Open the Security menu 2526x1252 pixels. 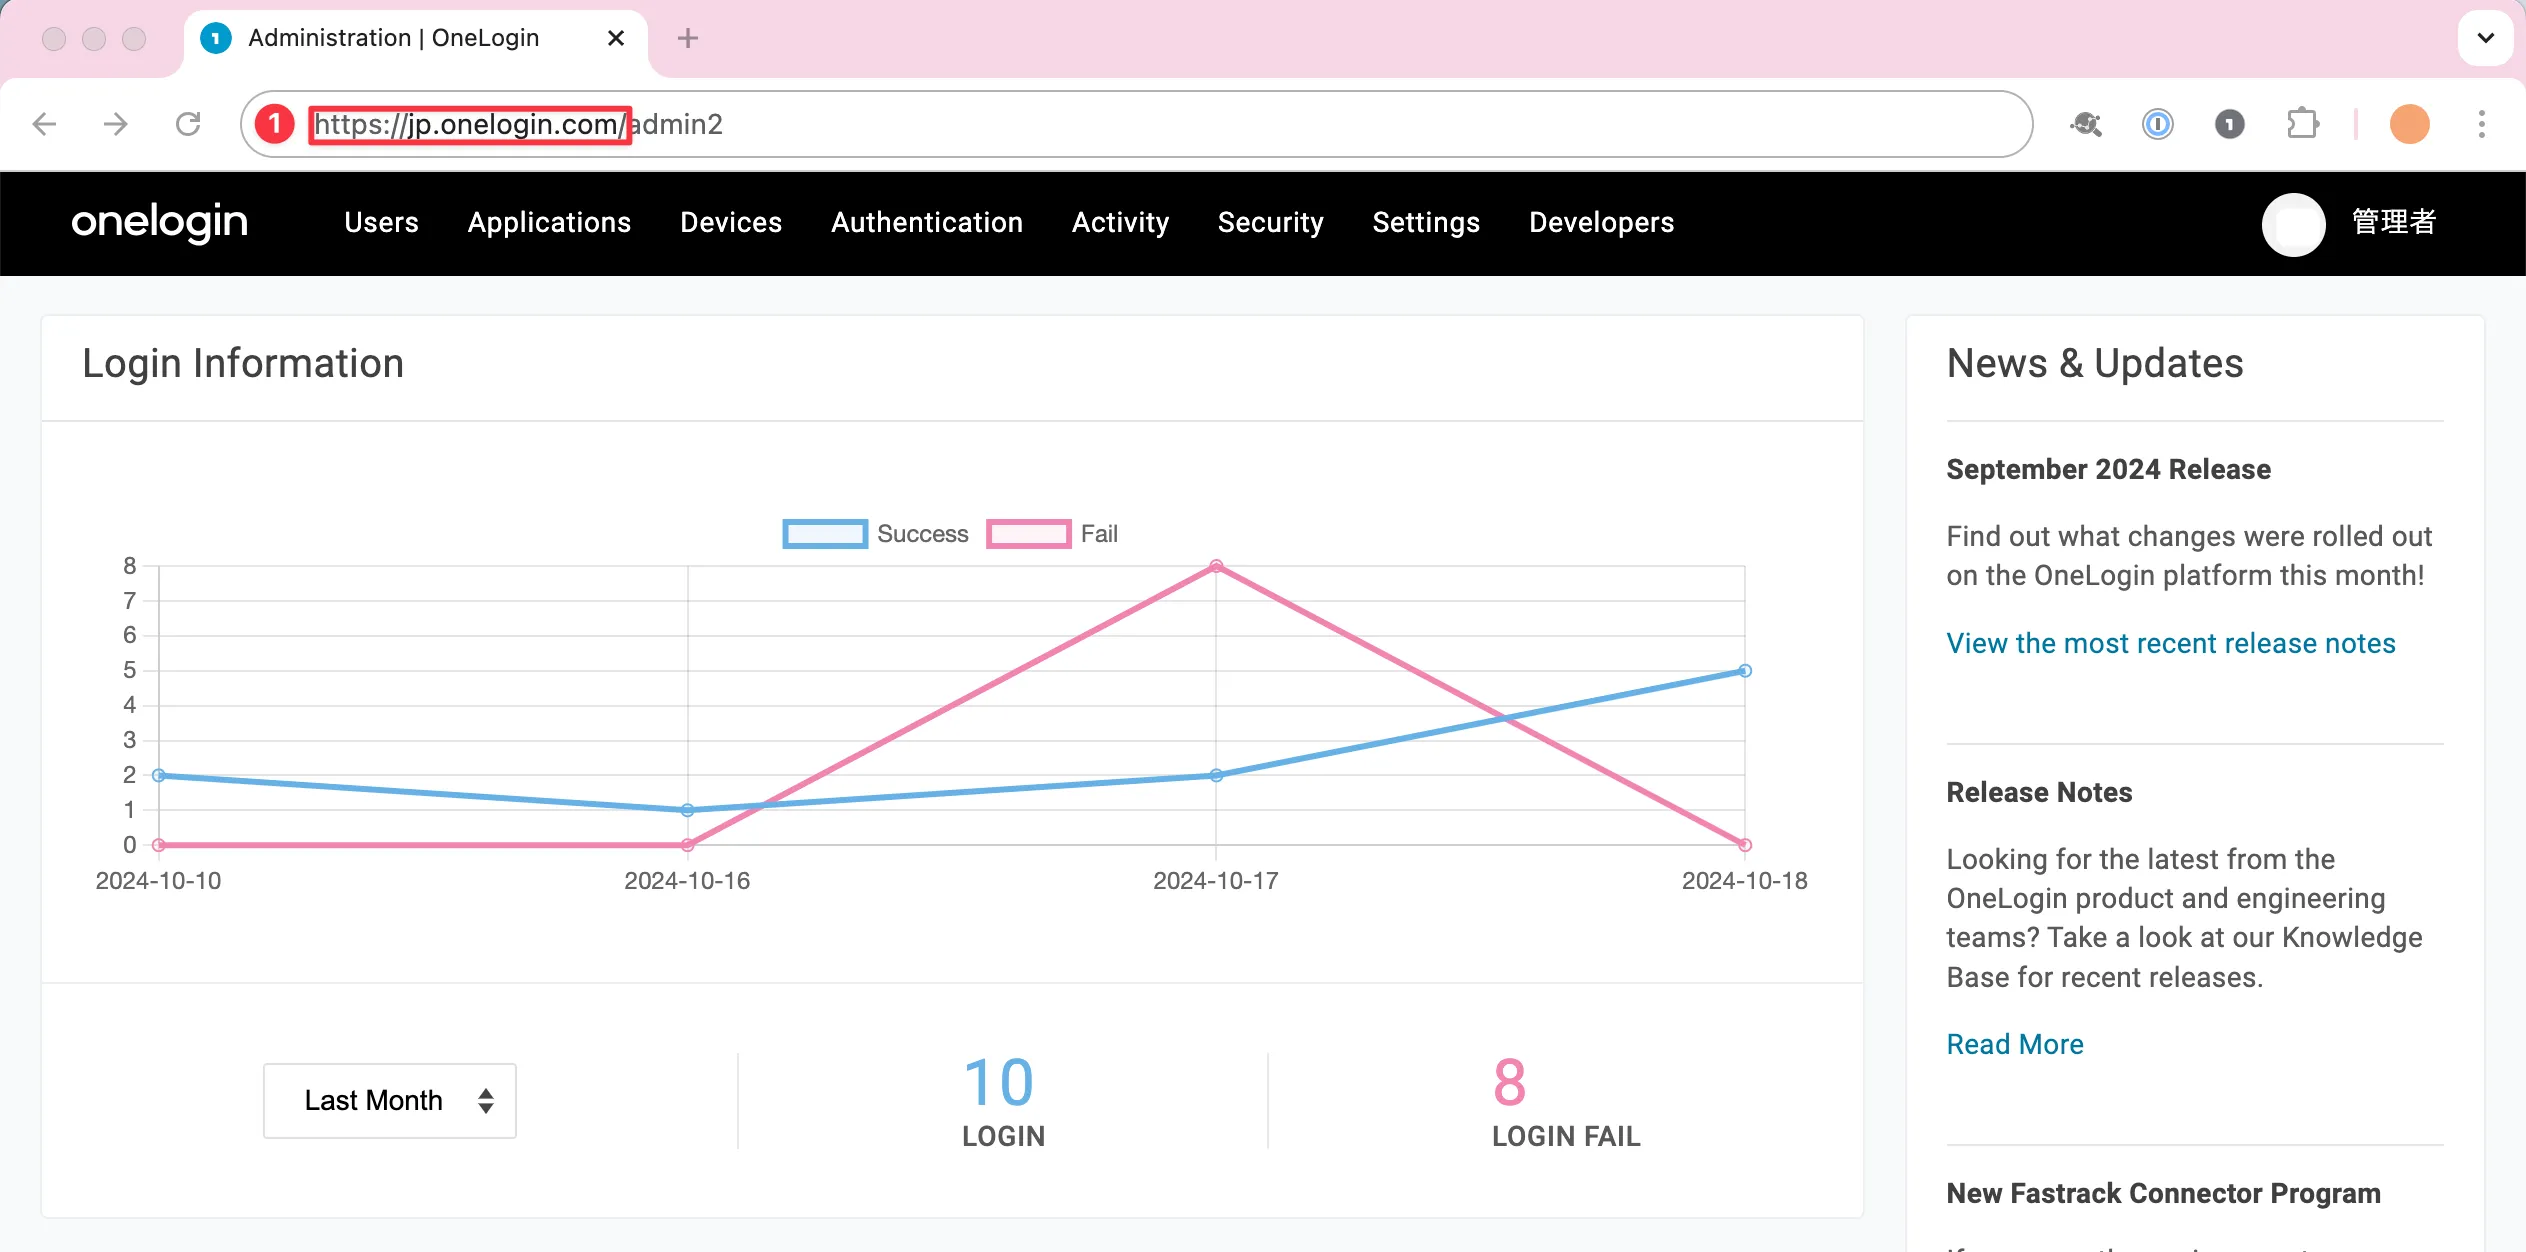[1270, 222]
